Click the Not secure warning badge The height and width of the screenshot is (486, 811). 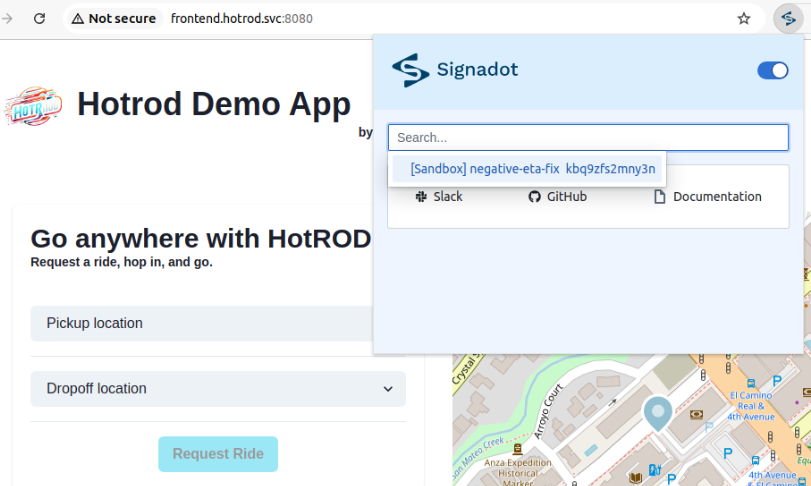(114, 19)
